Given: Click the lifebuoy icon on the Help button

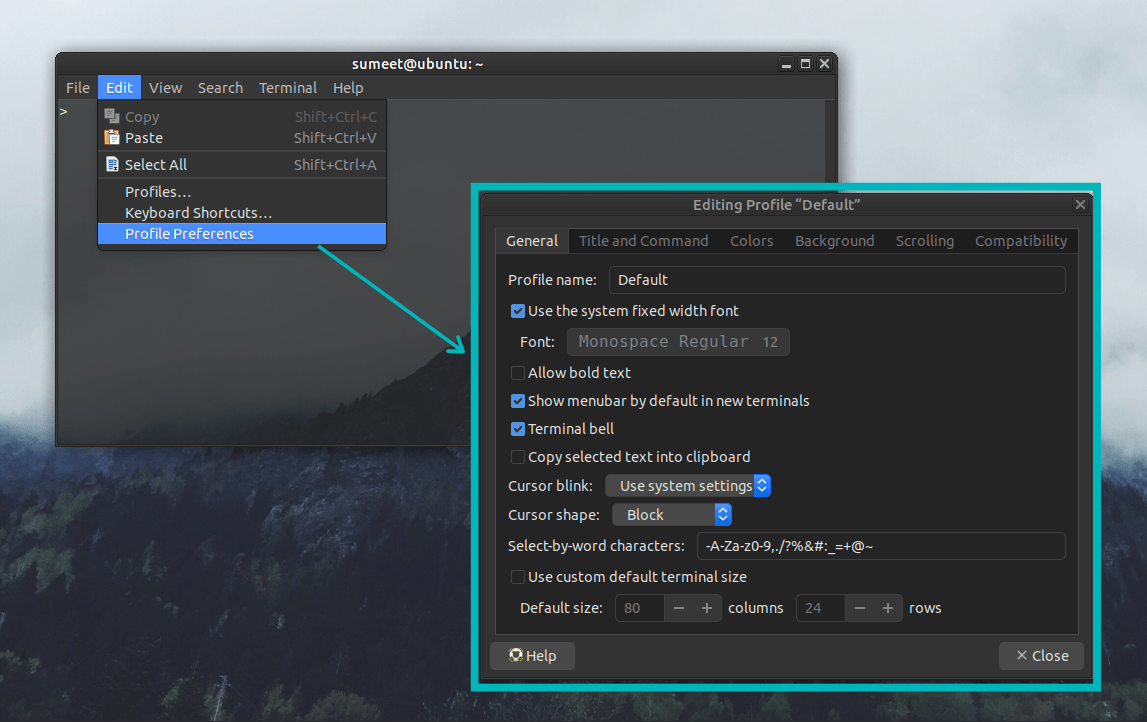Looking at the screenshot, I should (514, 655).
